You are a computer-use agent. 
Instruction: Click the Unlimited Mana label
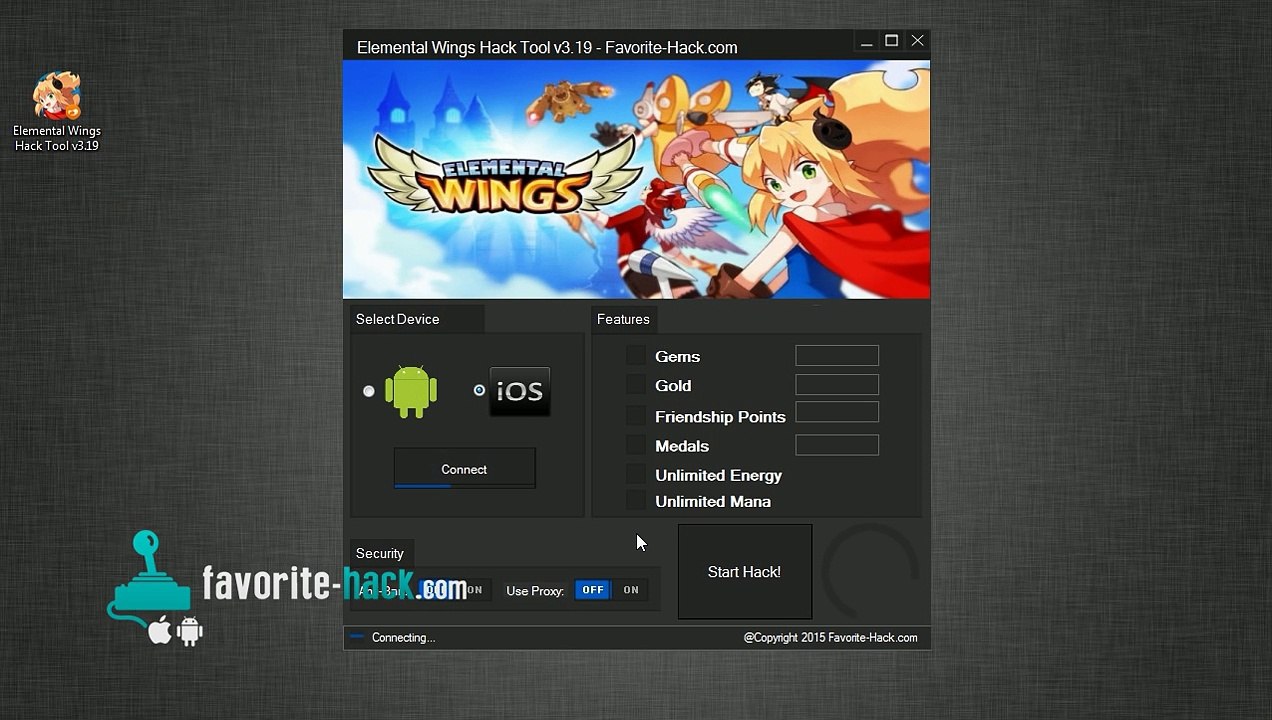[x=713, y=501]
